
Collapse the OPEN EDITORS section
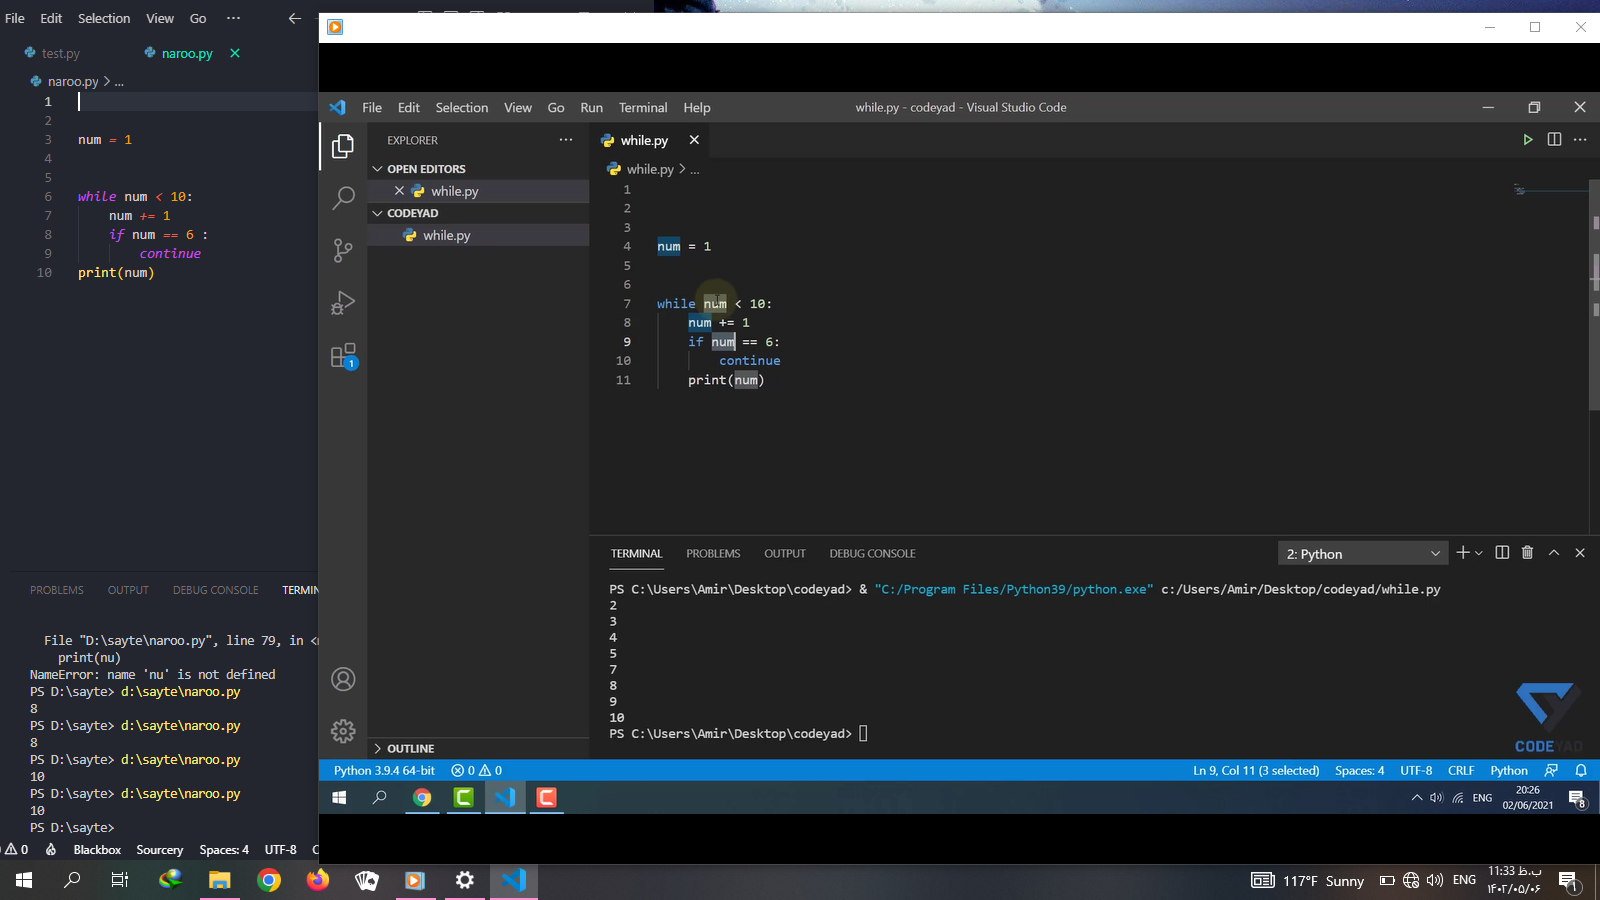coord(426,169)
